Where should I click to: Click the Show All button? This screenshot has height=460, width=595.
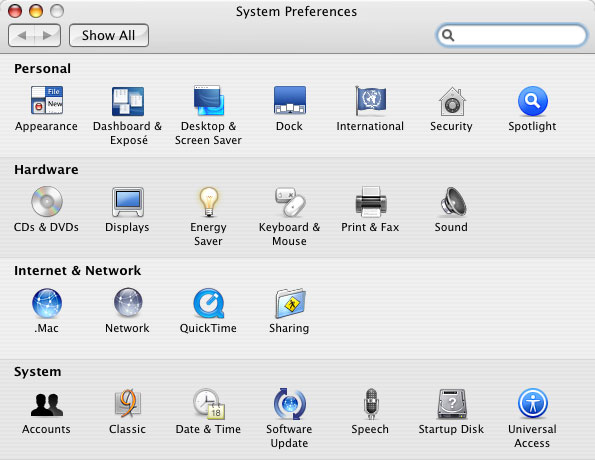point(109,35)
